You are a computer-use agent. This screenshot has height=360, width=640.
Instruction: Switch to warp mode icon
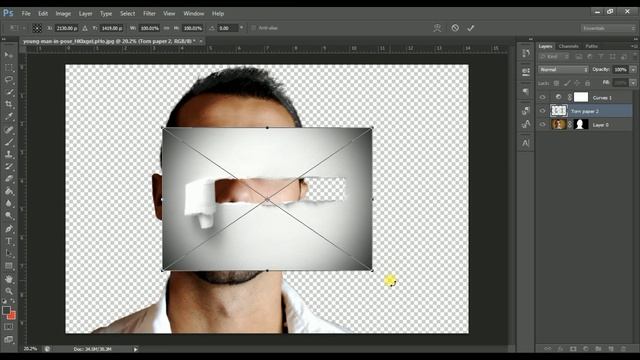click(x=437, y=28)
